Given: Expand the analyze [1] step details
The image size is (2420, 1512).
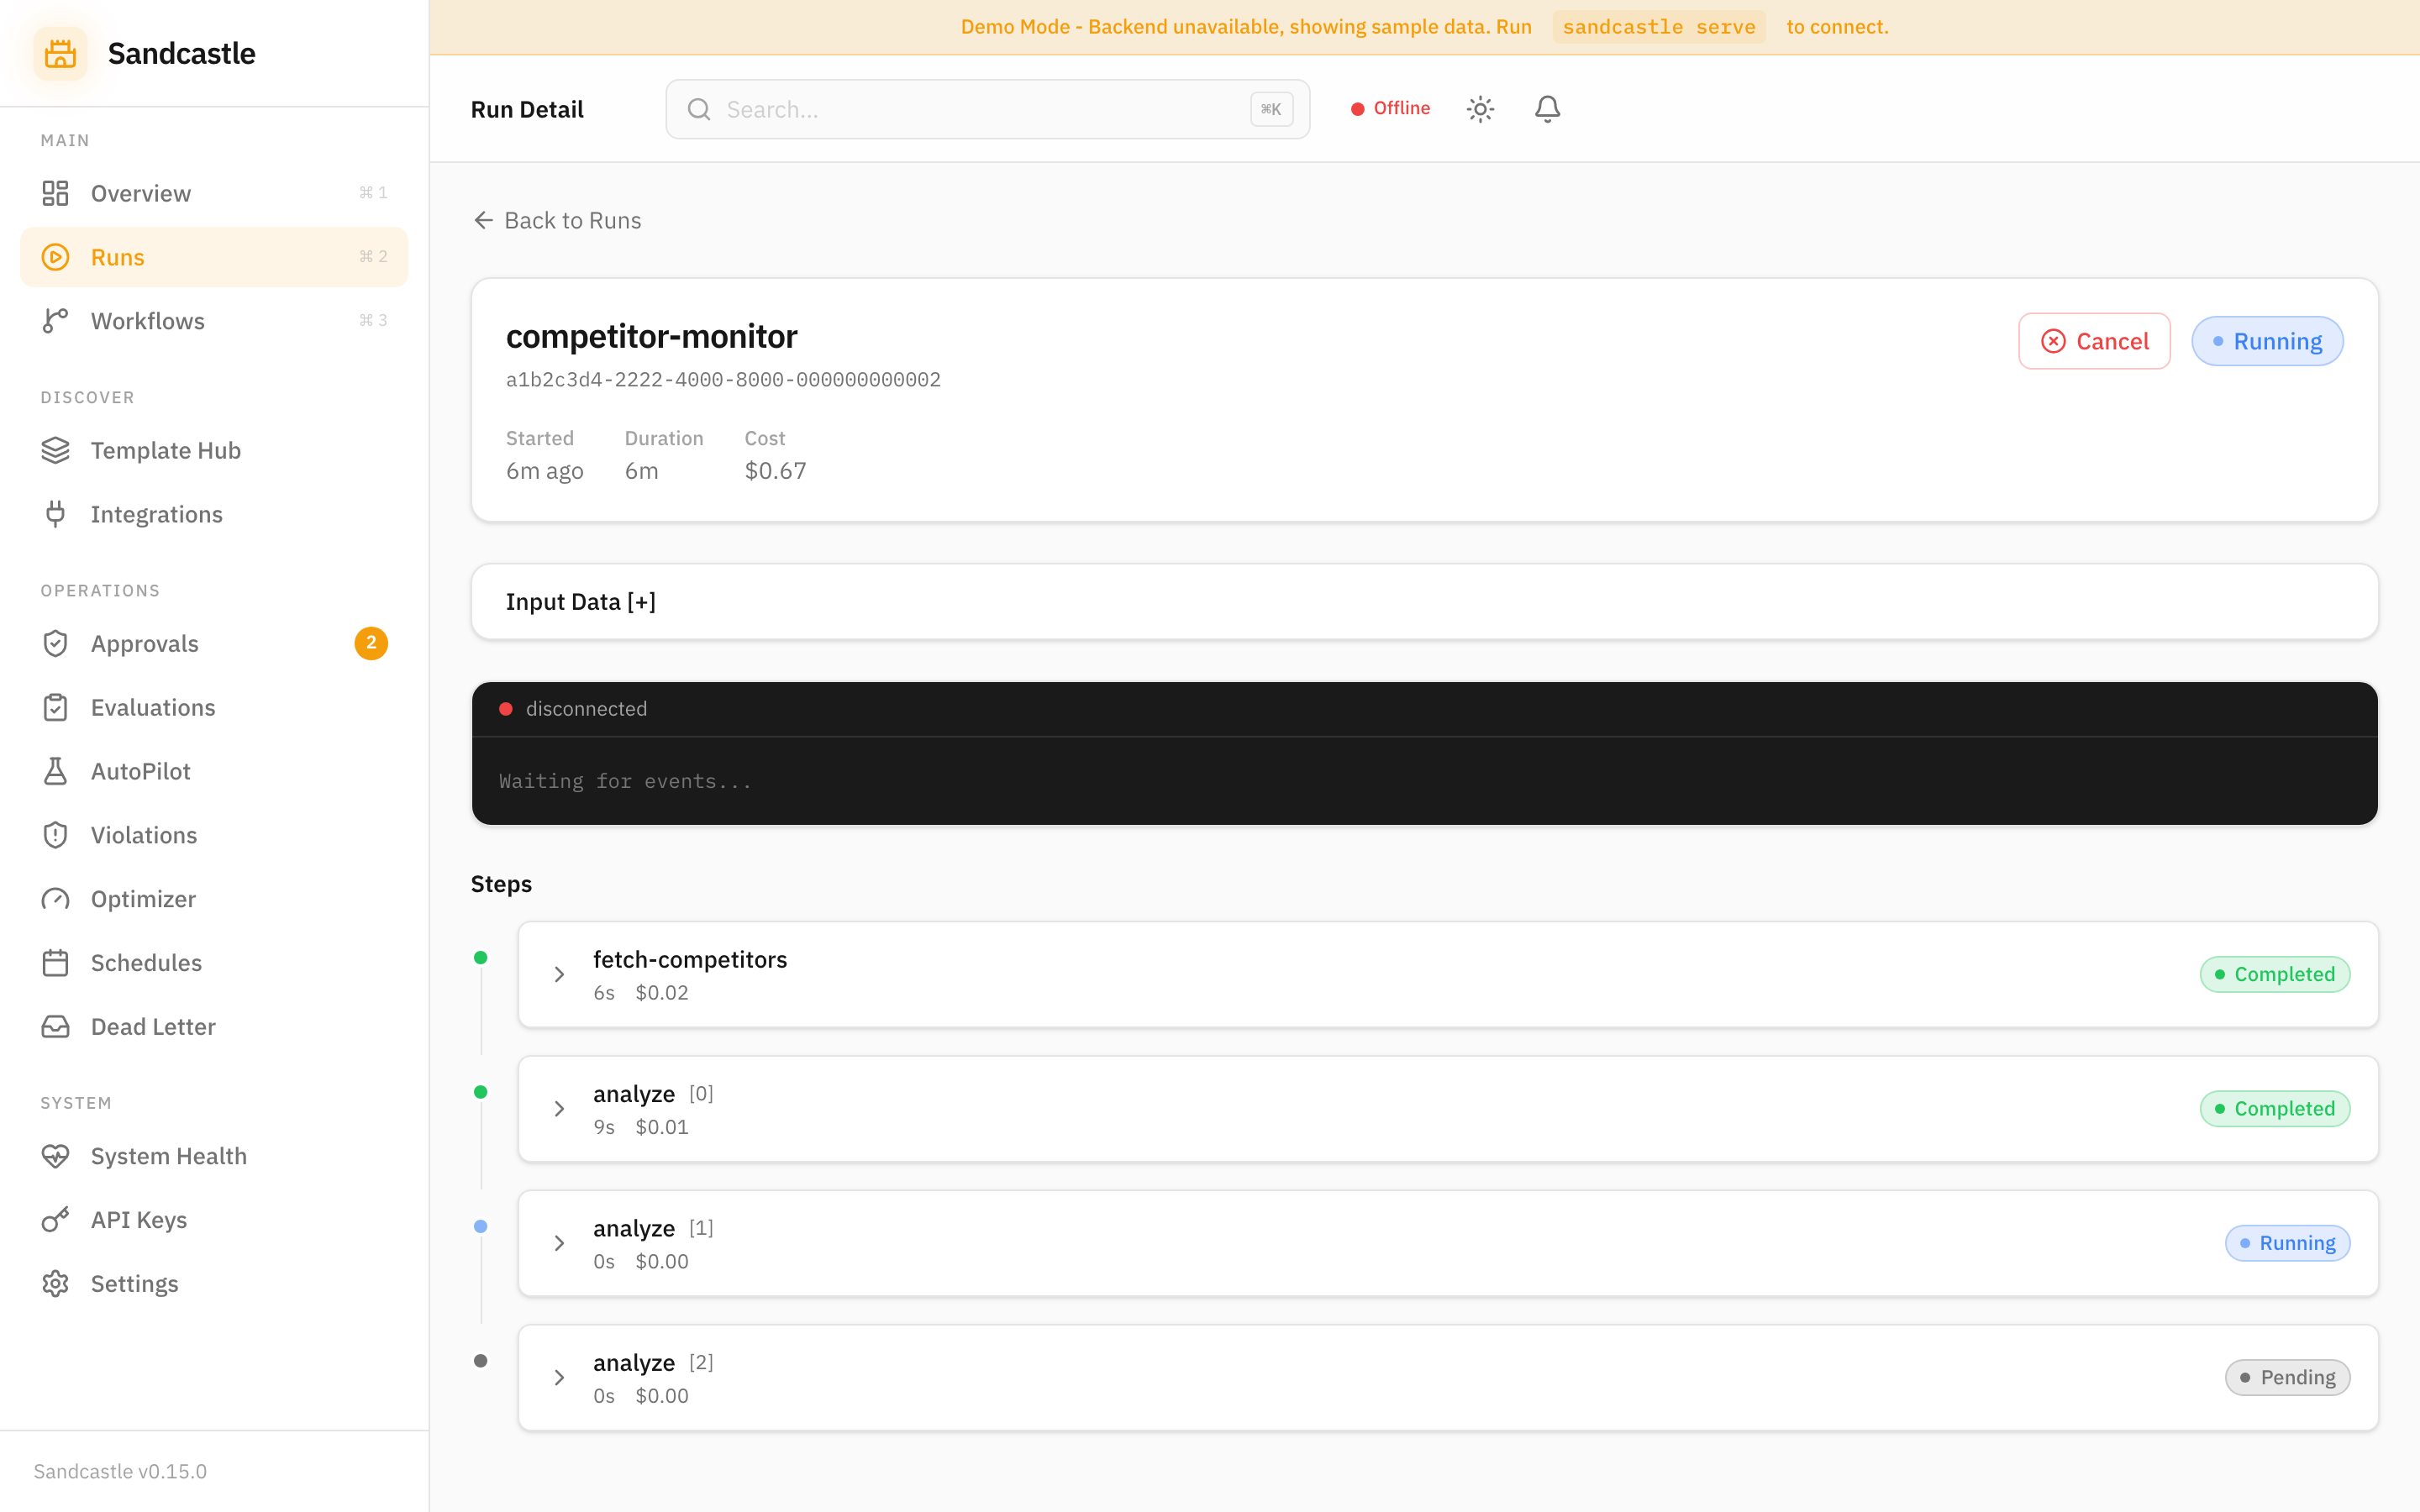Looking at the screenshot, I should tap(559, 1243).
